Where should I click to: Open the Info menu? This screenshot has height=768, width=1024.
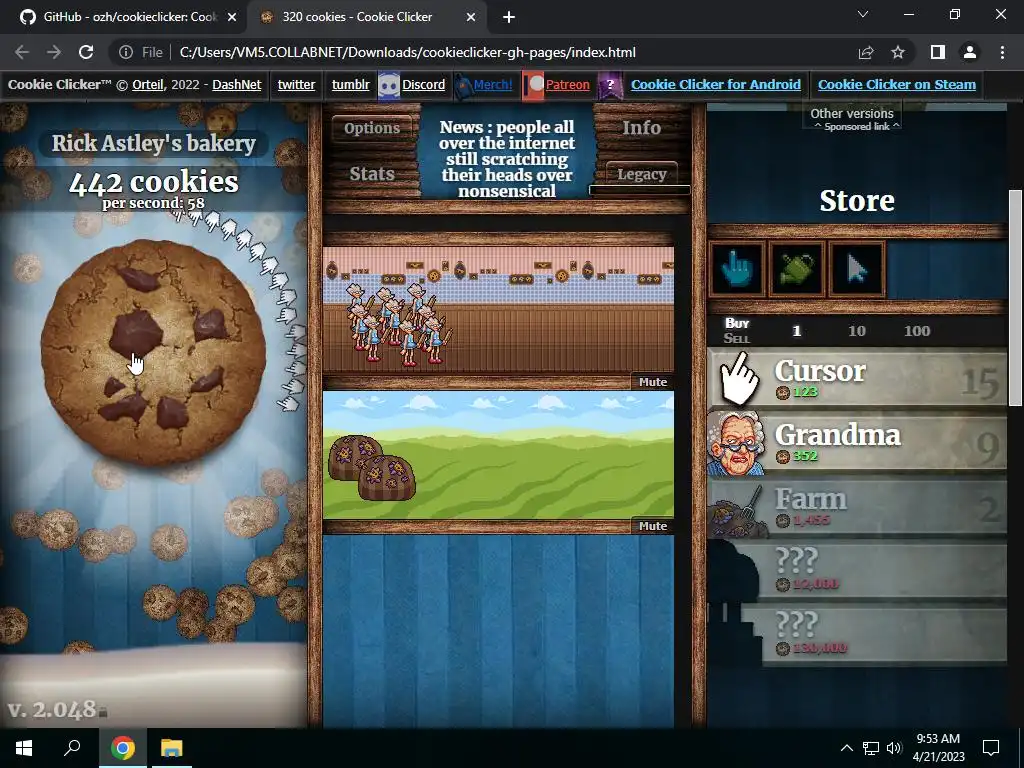641,128
